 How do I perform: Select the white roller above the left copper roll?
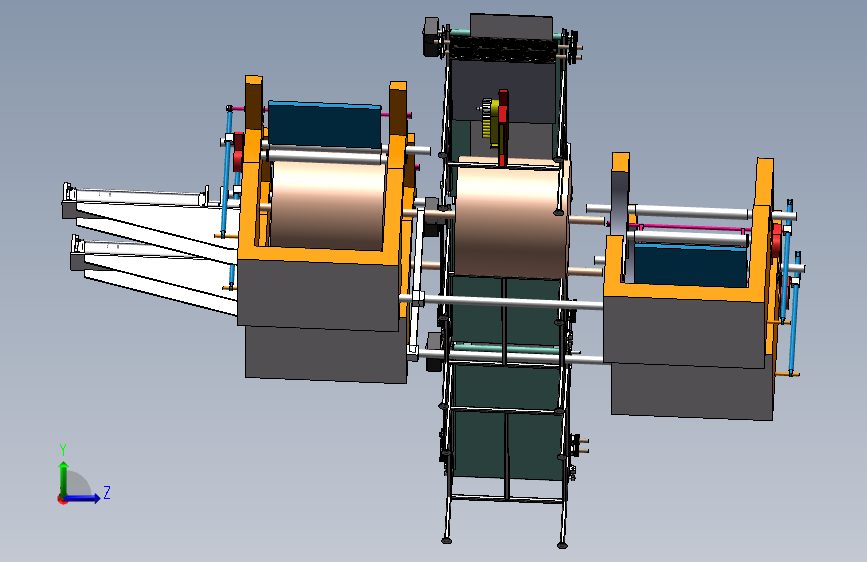[326, 156]
